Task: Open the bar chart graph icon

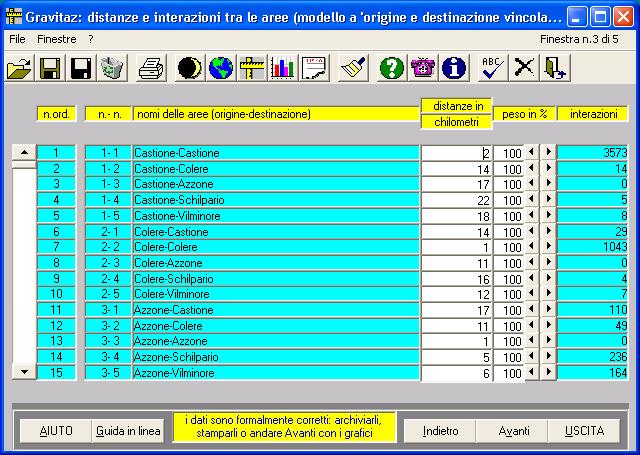Action: (x=284, y=68)
